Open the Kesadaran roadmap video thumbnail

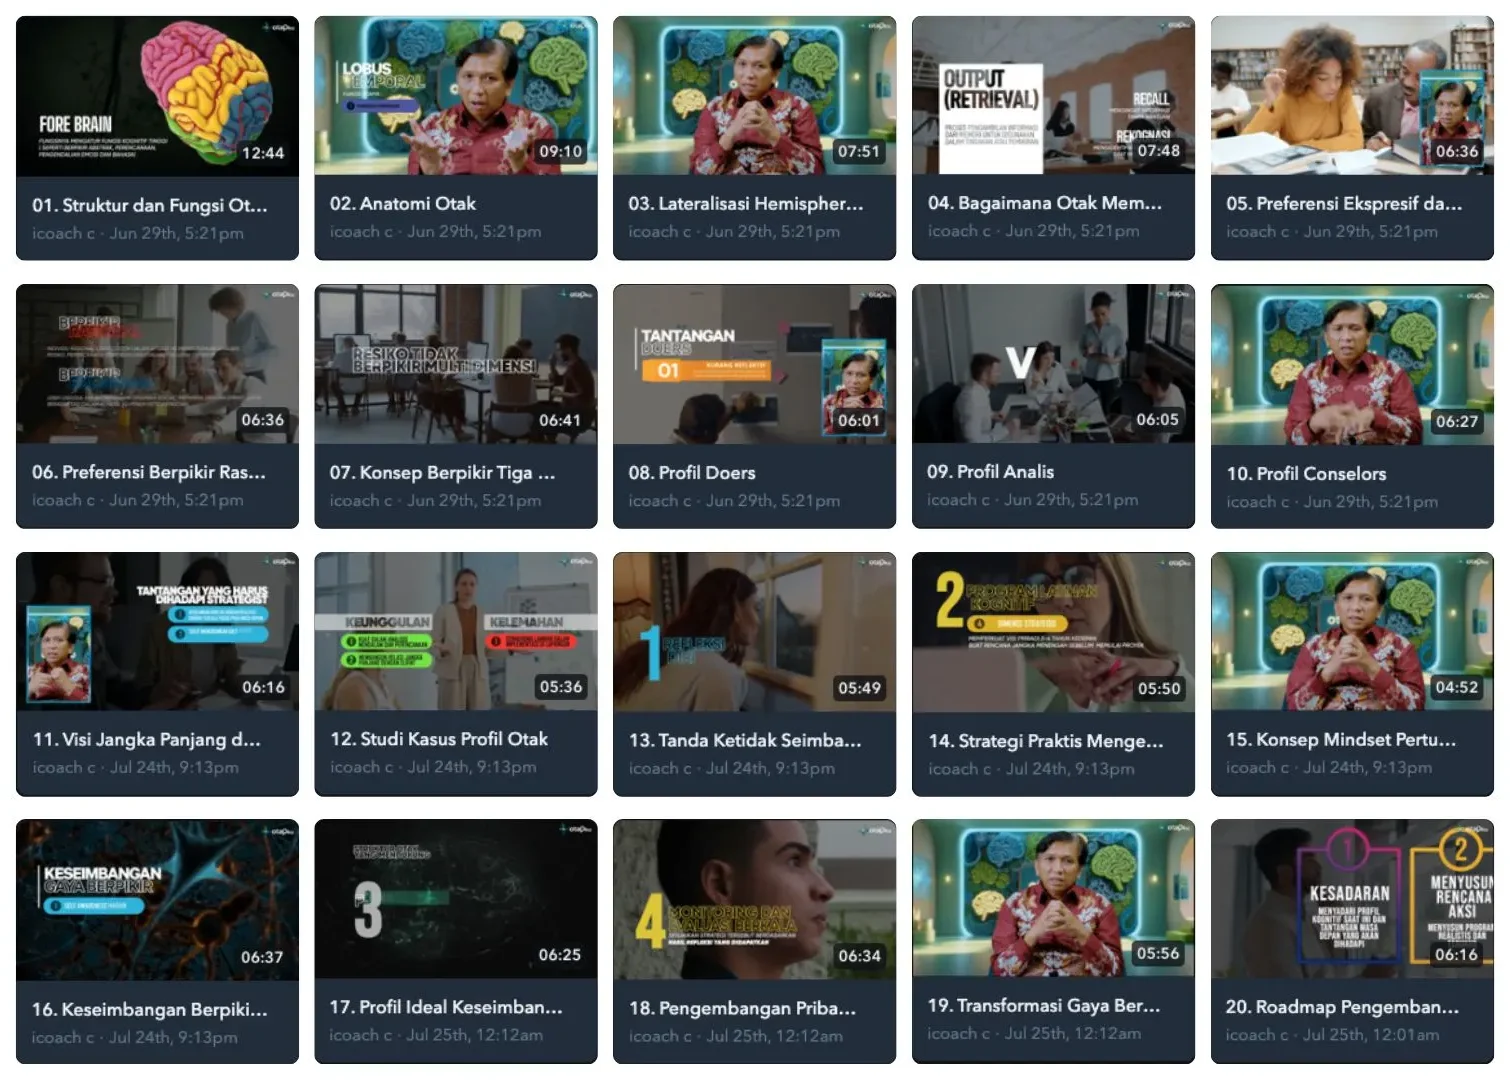coord(1352,899)
